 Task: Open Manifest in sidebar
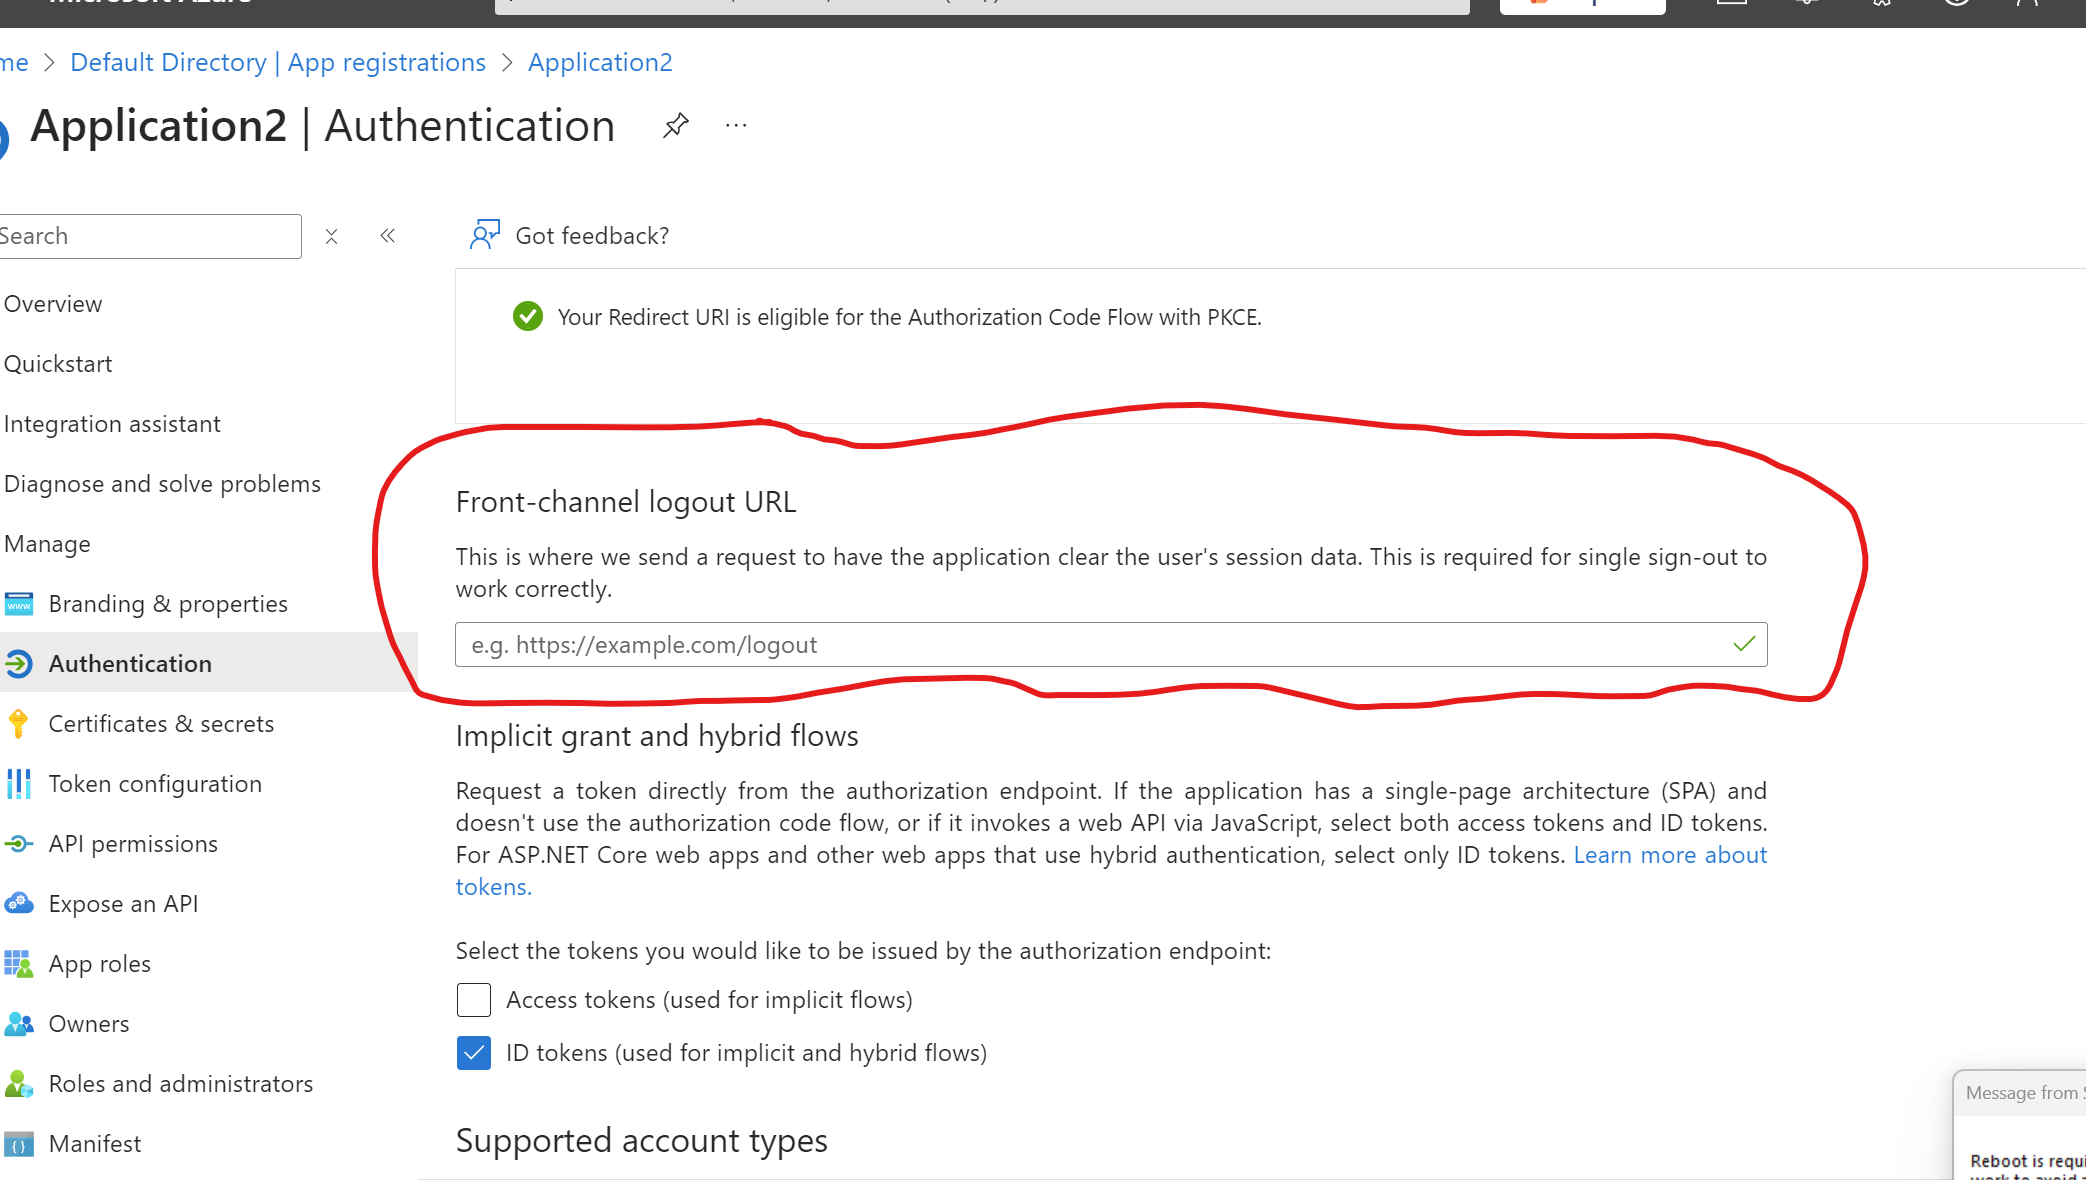click(x=95, y=1144)
